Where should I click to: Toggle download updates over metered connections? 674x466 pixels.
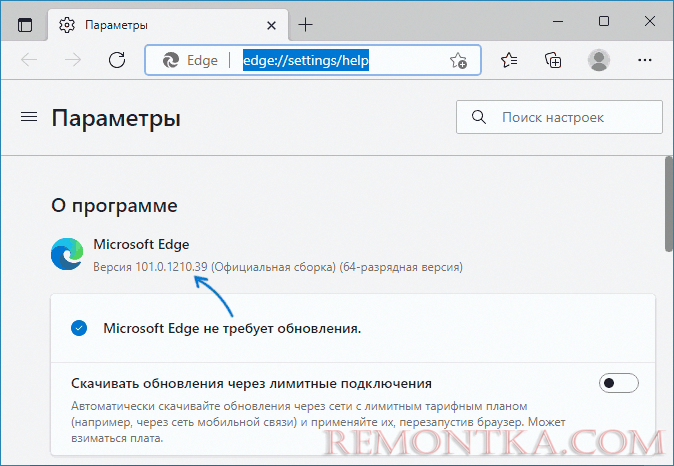click(619, 383)
